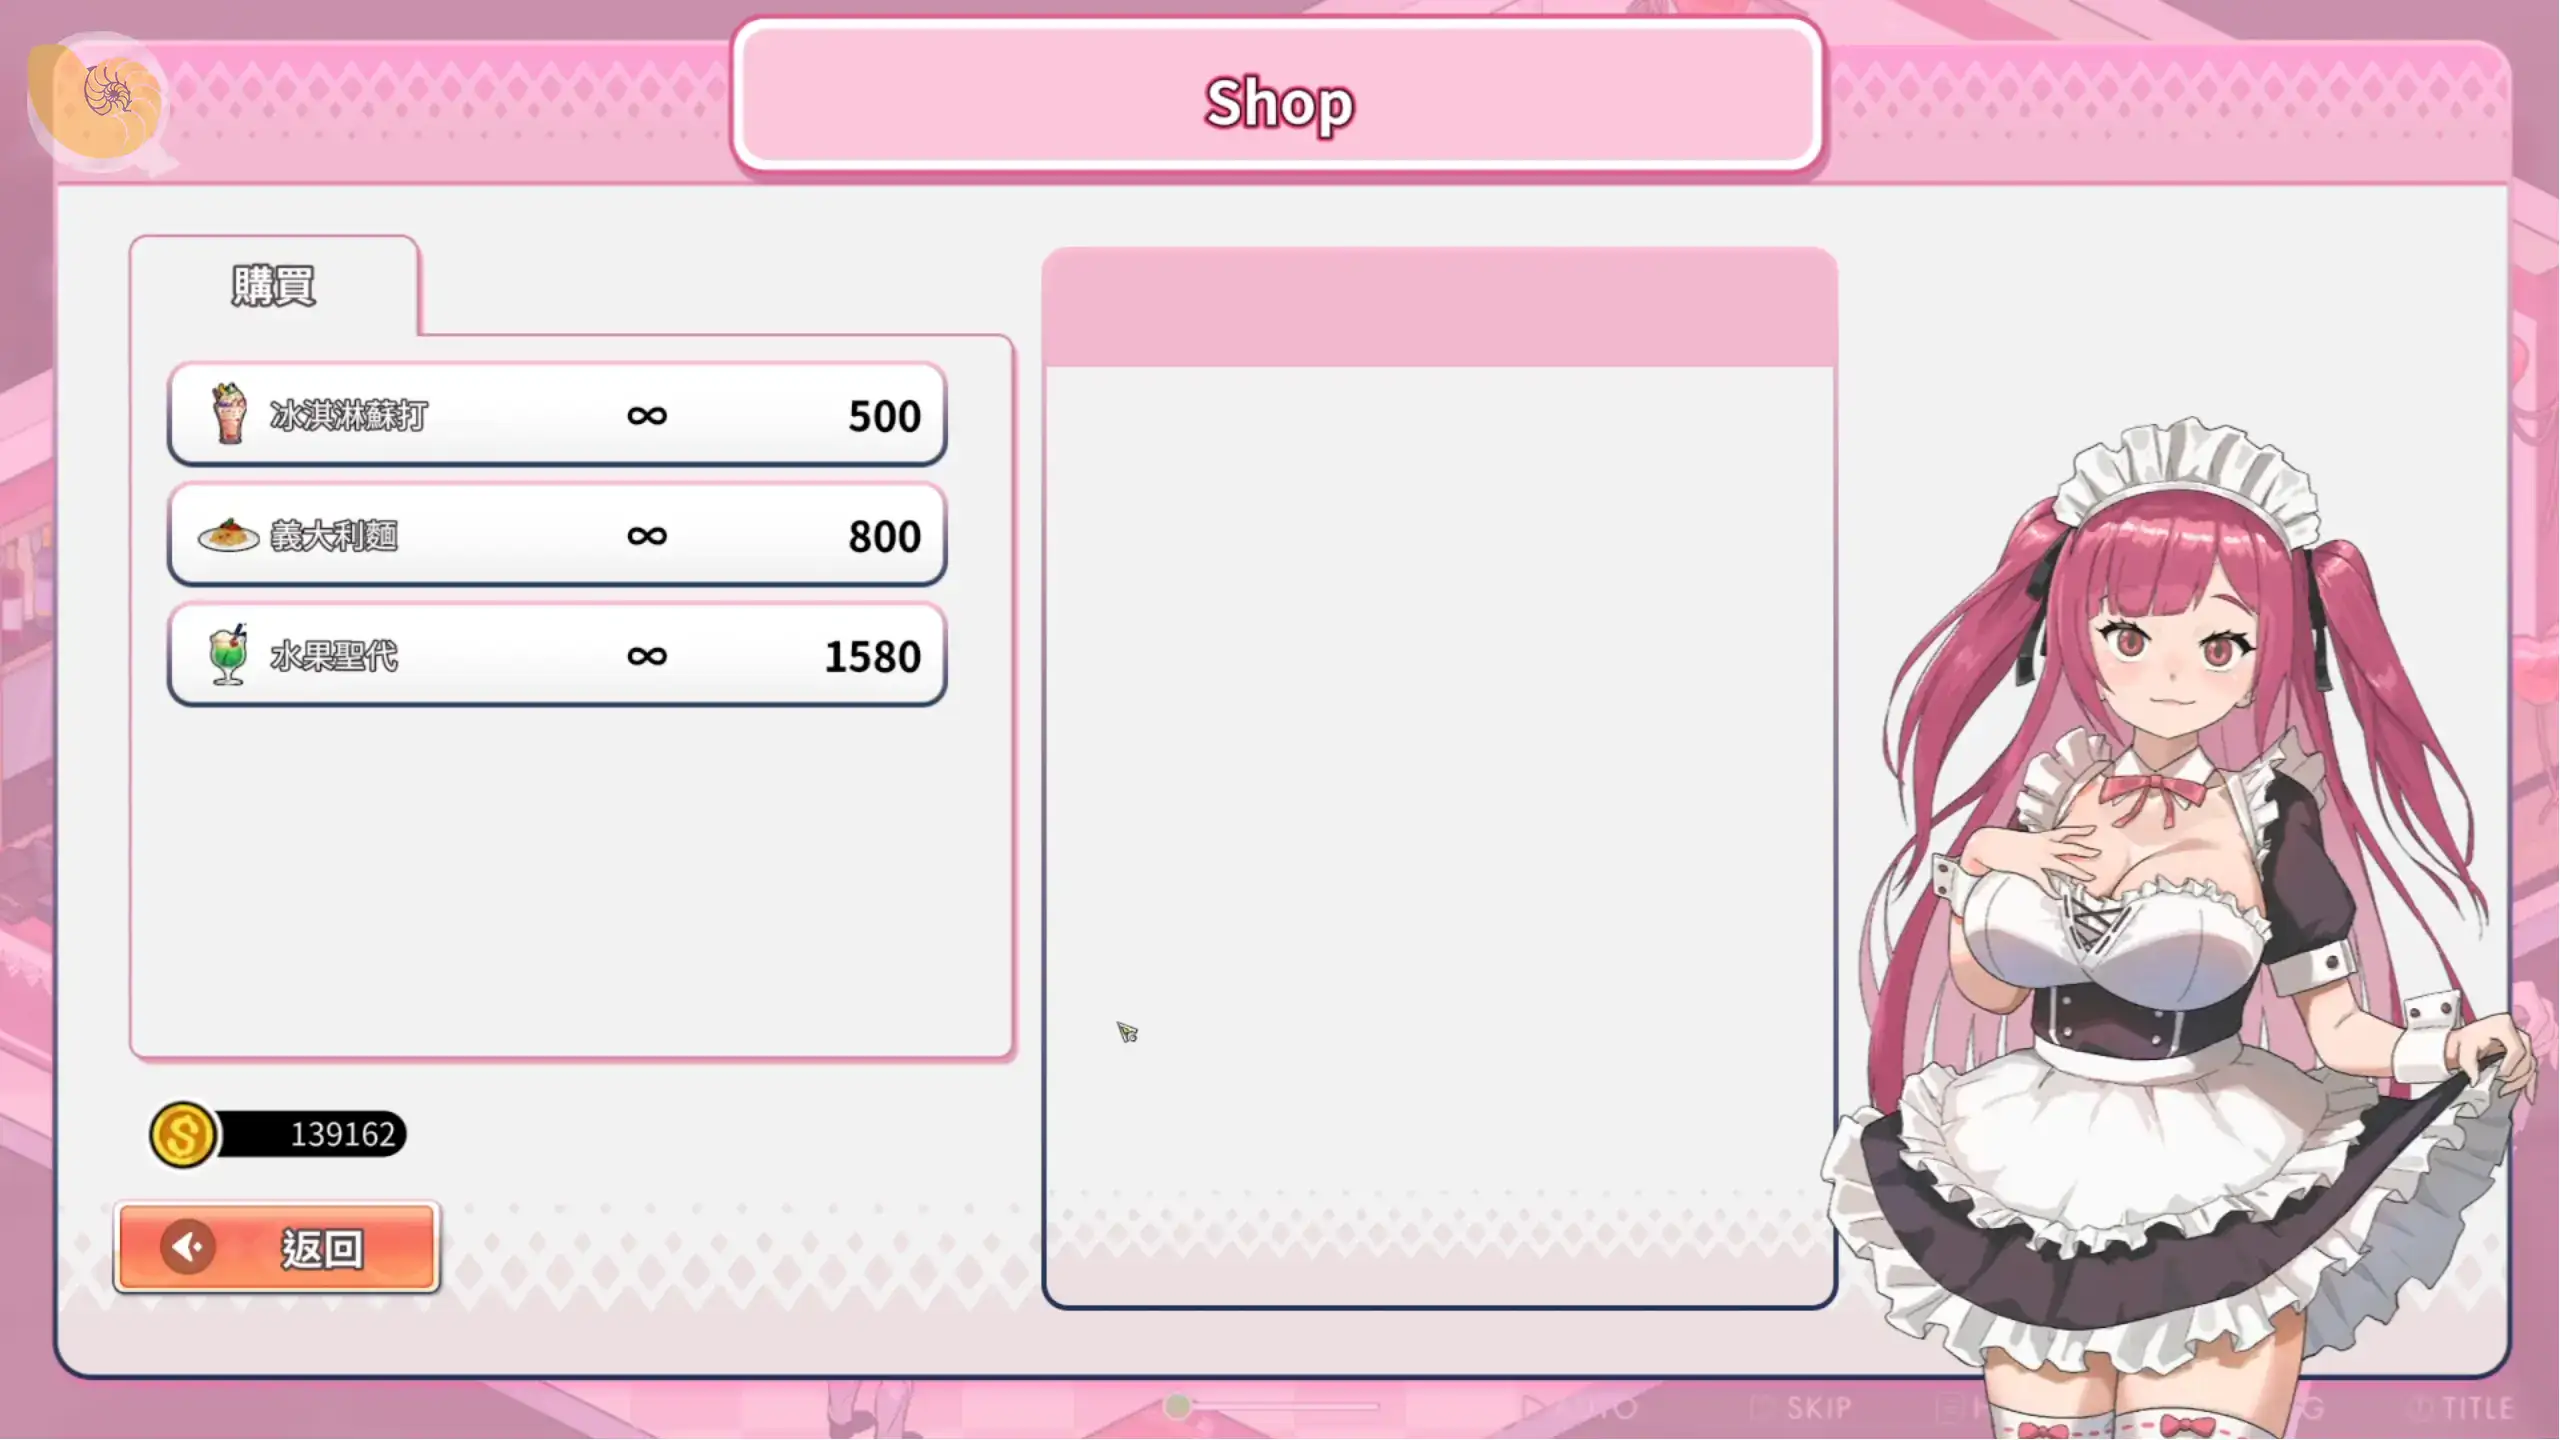Click the spaghetti plate icon
The height and width of the screenshot is (1440, 2560).
point(229,536)
